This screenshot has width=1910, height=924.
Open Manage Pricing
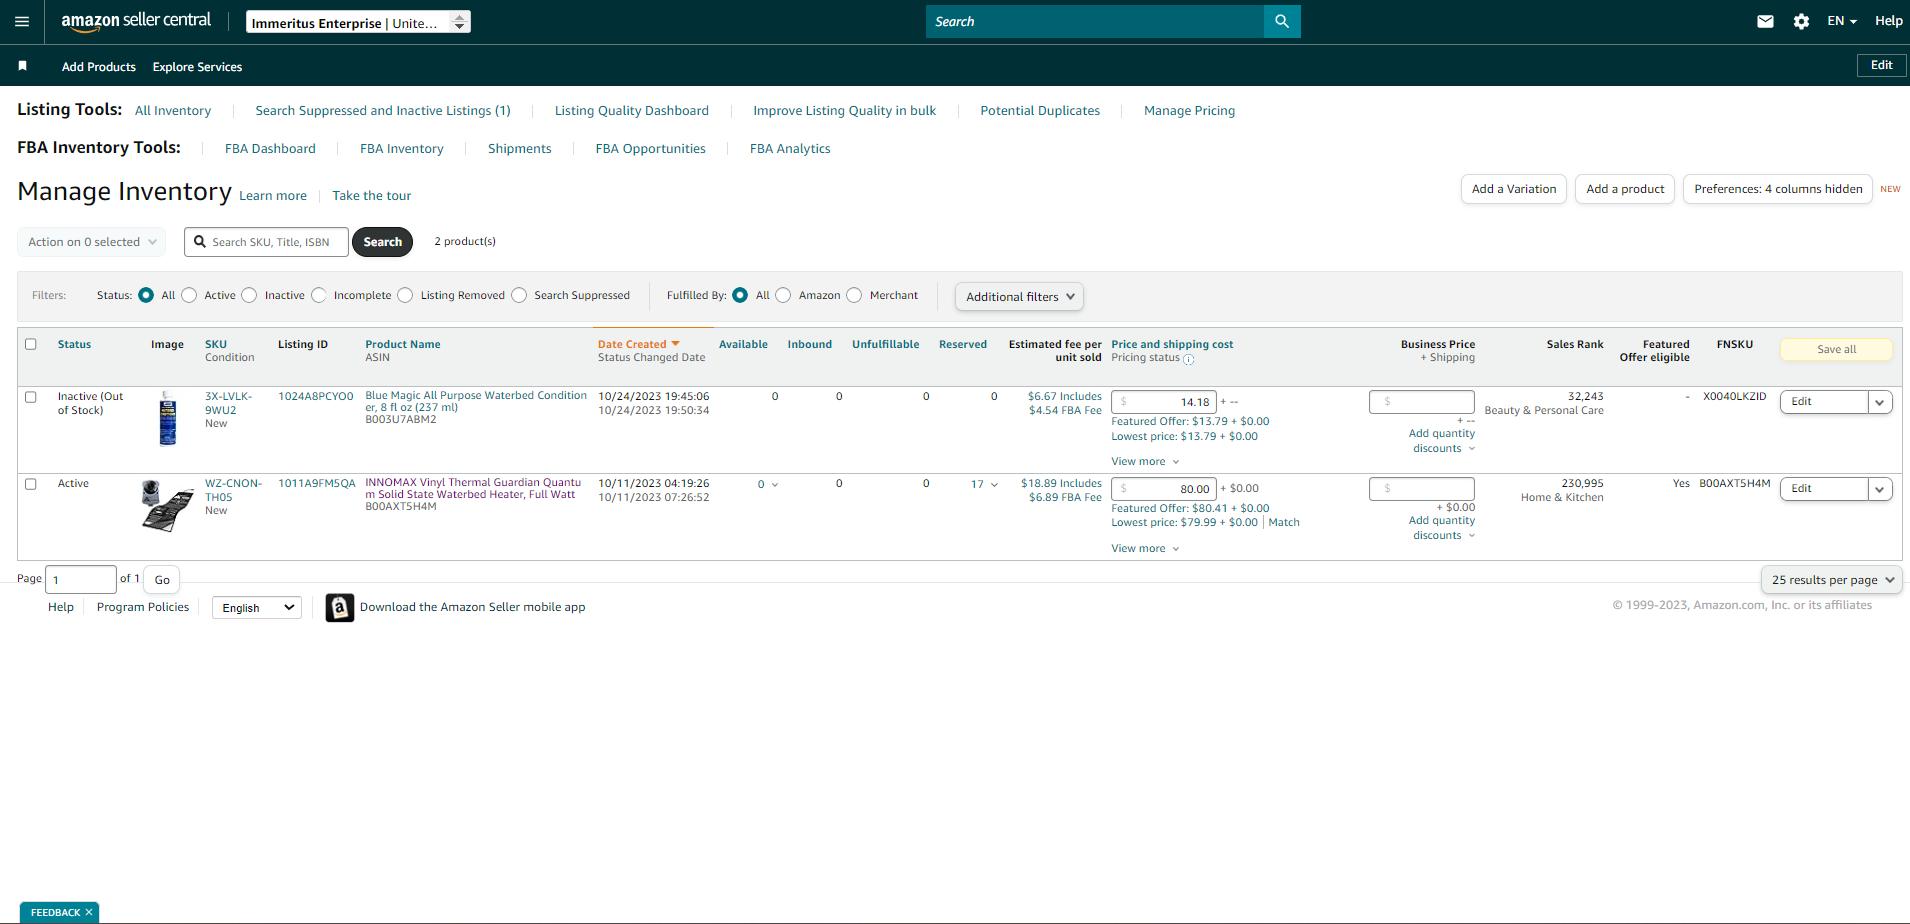click(1189, 111)
